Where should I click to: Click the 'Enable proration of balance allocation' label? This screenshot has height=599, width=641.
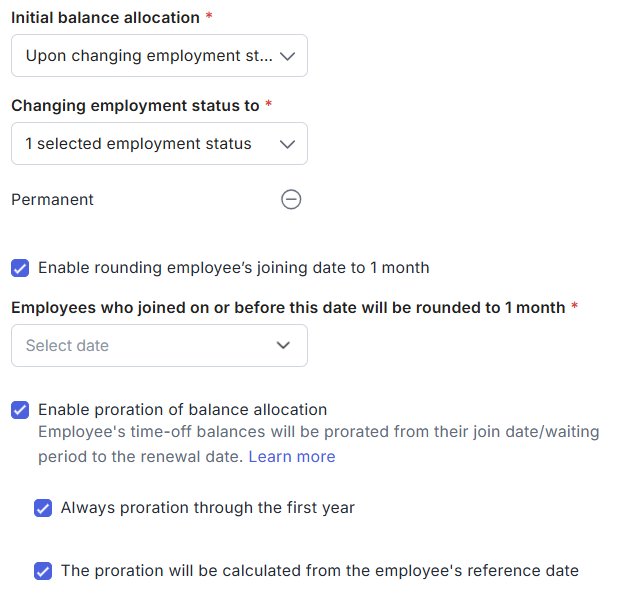click(x=182, y=410)
